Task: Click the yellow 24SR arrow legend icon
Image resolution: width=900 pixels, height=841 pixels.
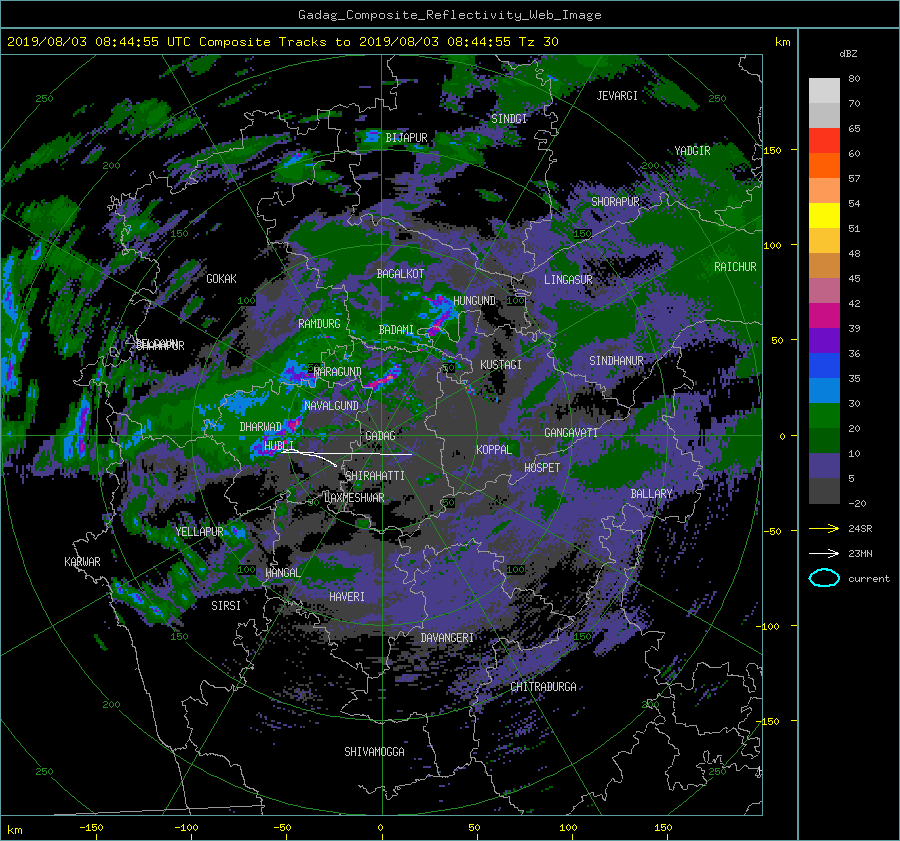Action: click(824, 529)
